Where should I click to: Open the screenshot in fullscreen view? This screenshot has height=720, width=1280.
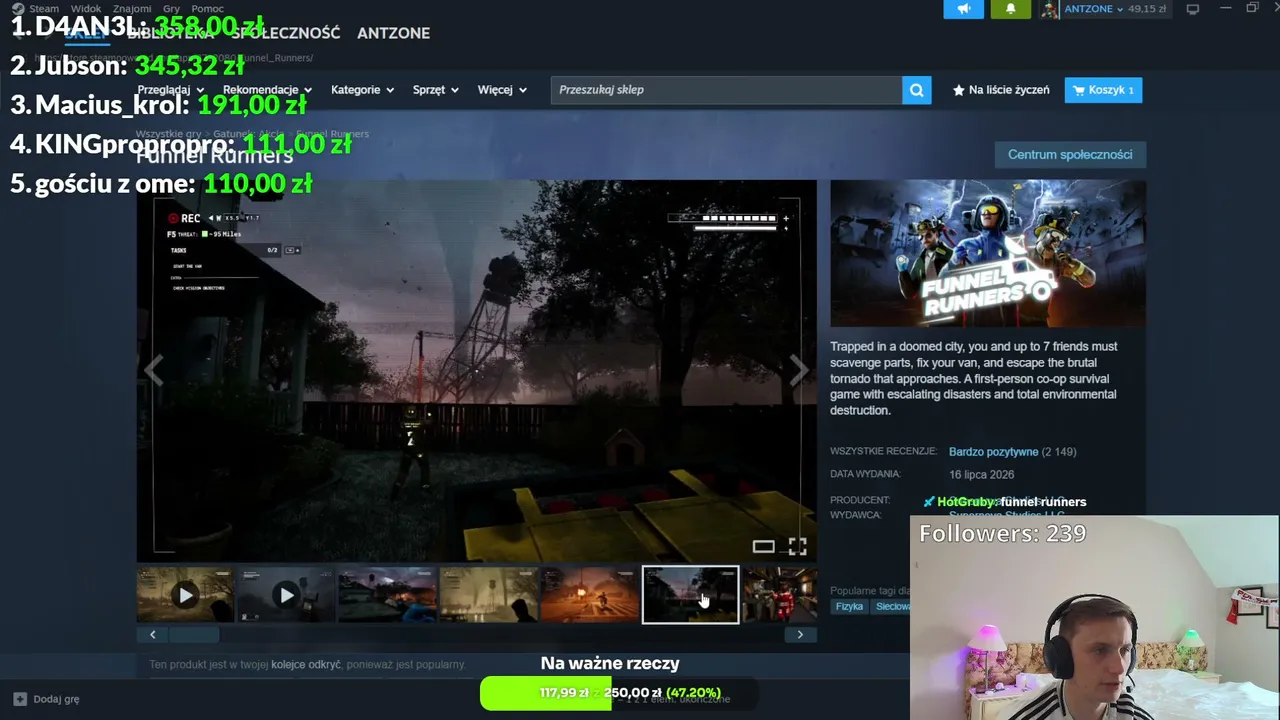[797, 546]
